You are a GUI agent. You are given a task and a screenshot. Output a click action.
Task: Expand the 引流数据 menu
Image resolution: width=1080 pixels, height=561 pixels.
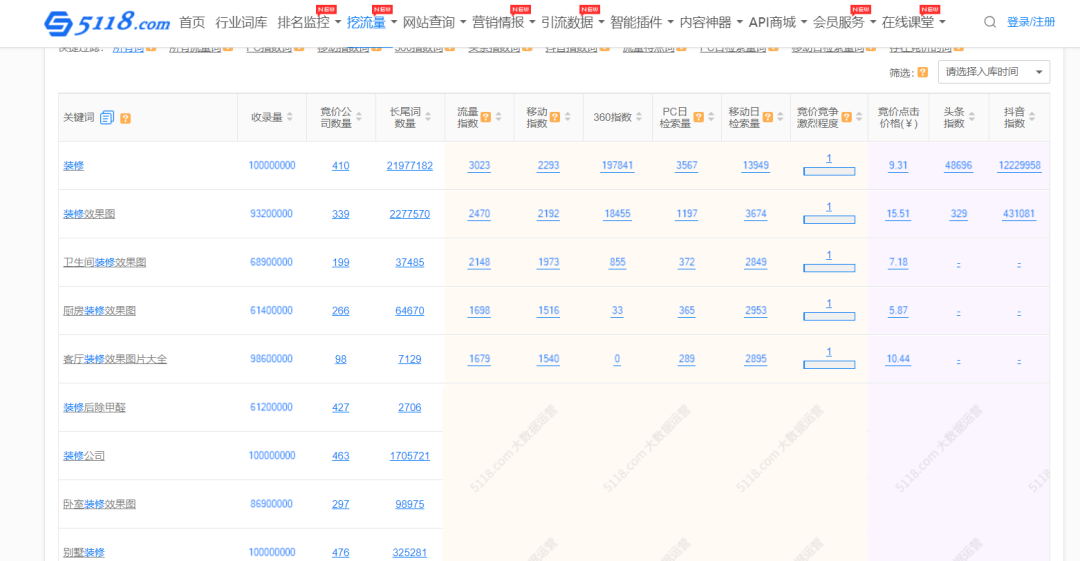click(572, 22)
